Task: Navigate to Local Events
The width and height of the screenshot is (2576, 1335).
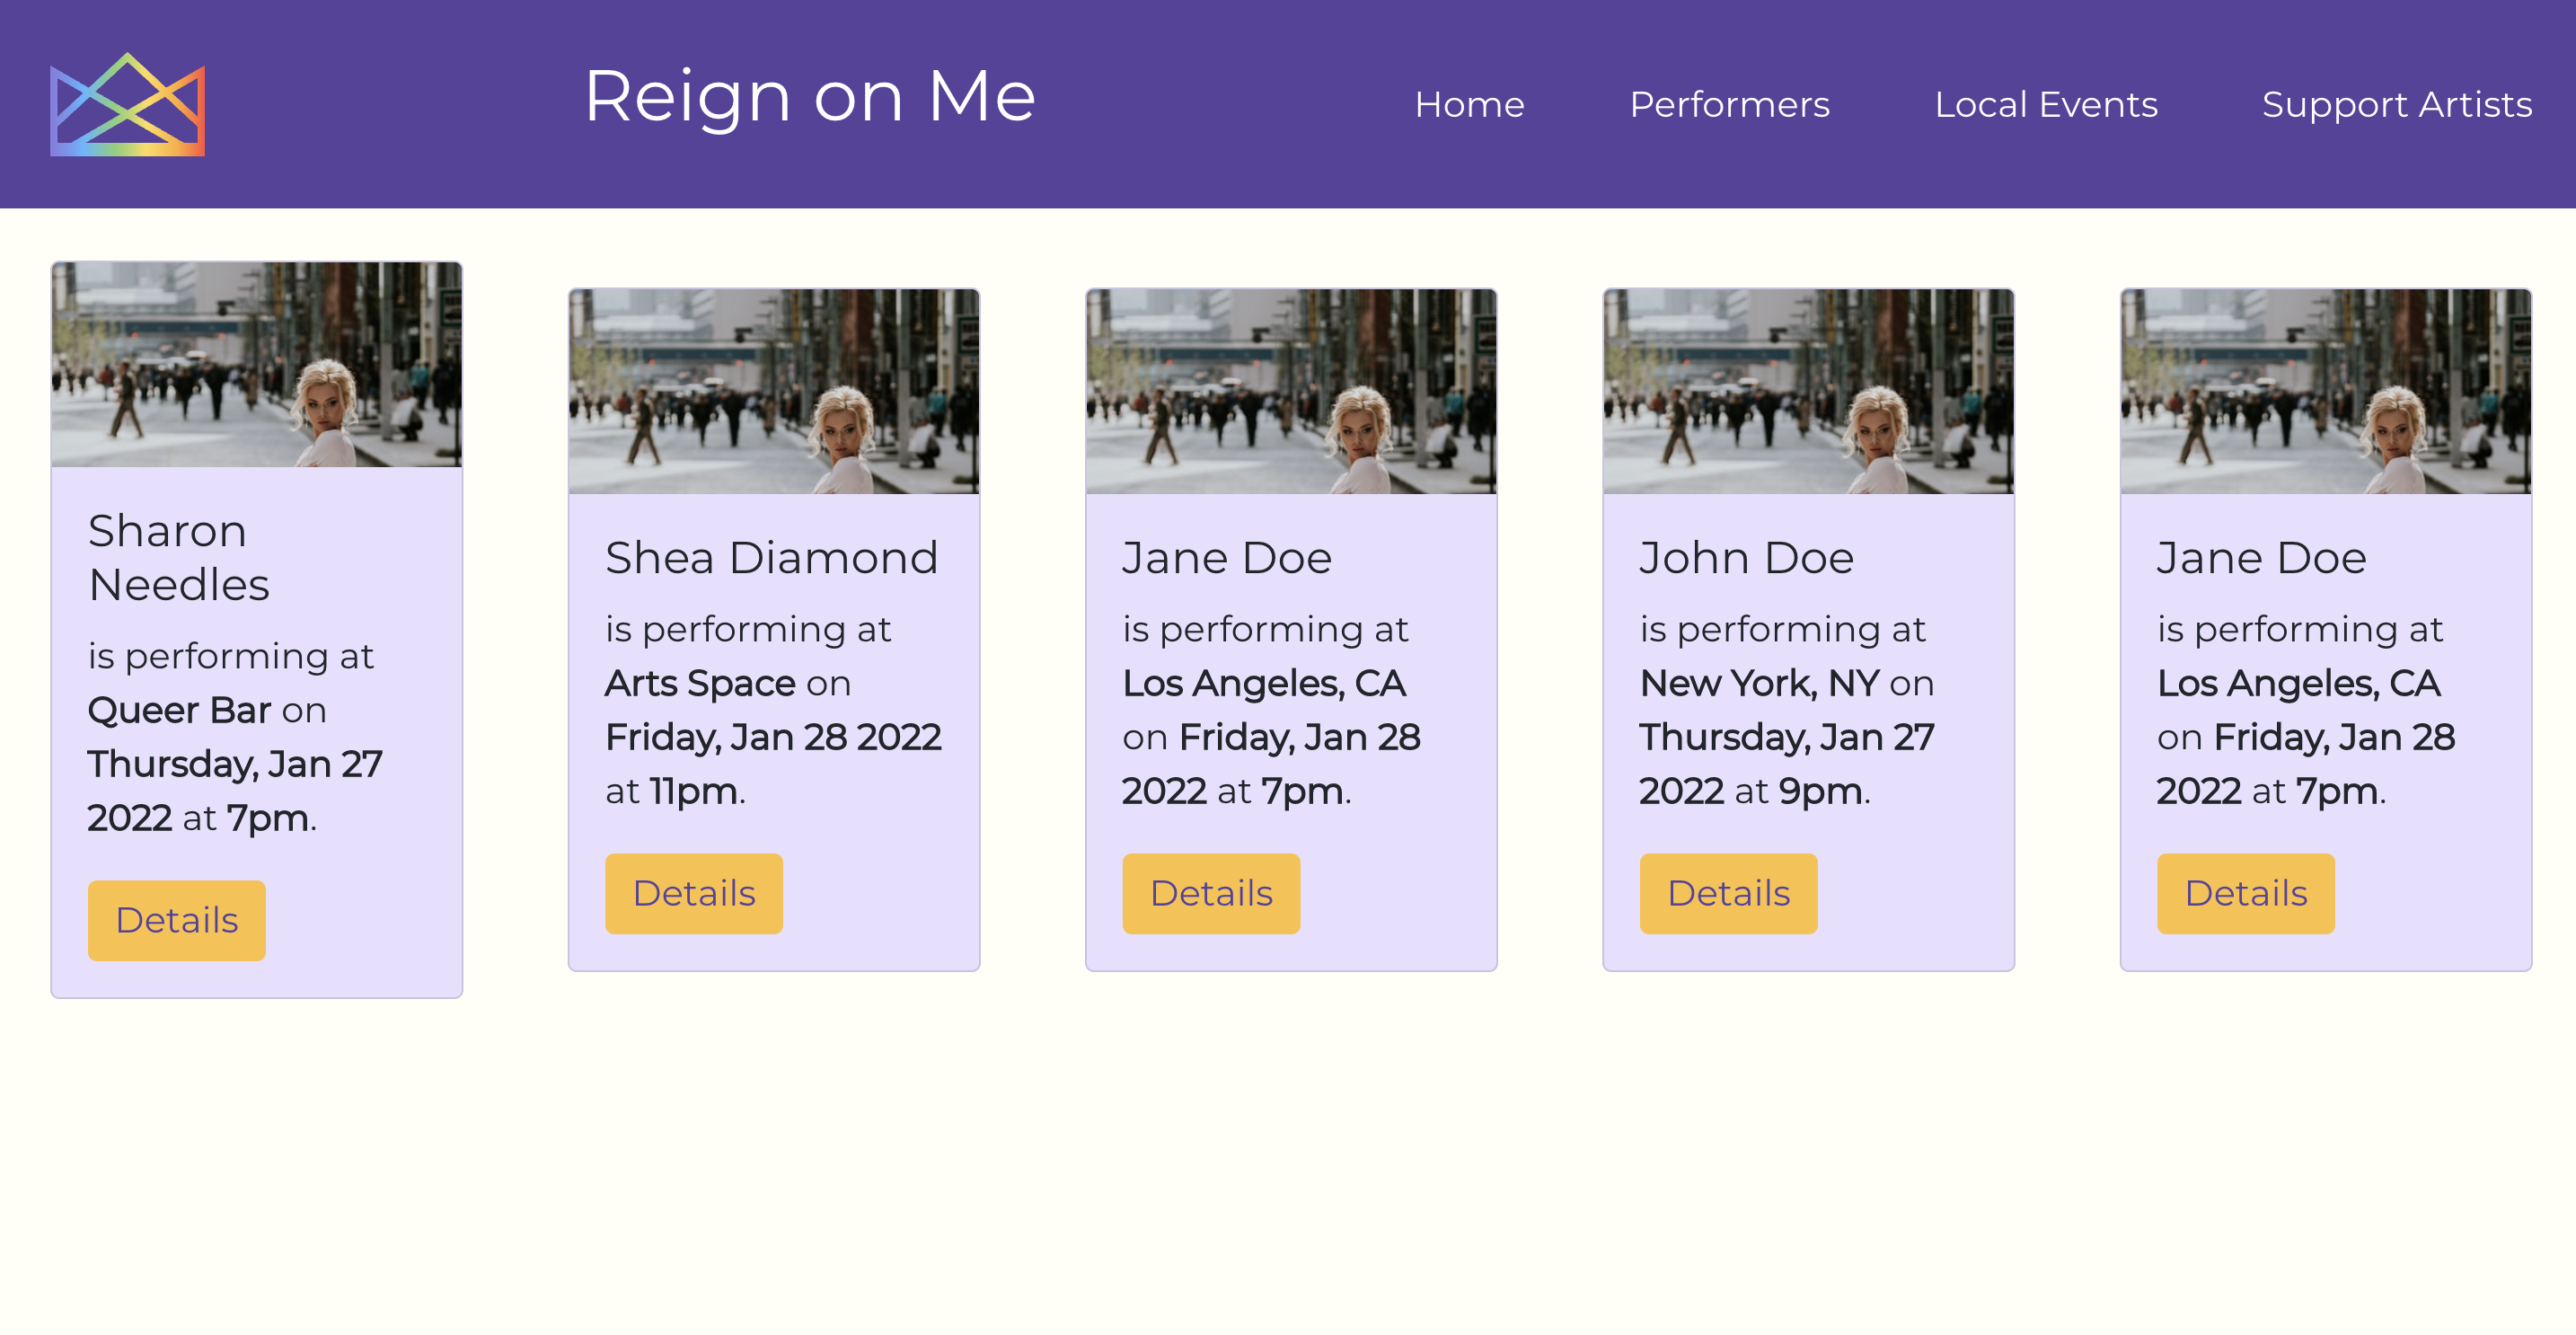Action: point(2045,104)
